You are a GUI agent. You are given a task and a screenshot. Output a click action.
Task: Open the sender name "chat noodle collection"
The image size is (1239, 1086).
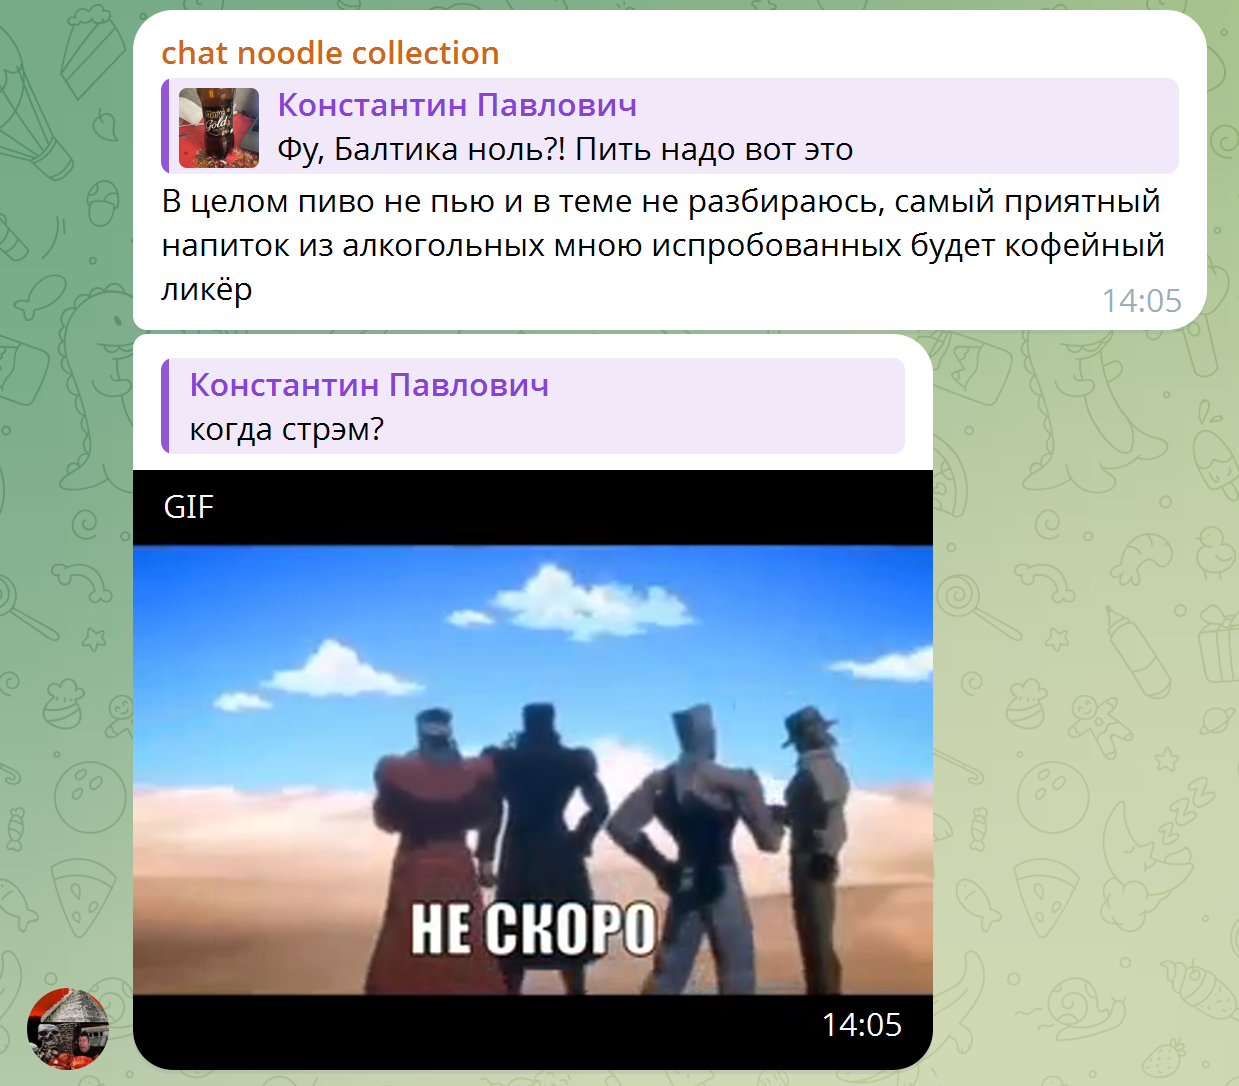tap(330, 53)
